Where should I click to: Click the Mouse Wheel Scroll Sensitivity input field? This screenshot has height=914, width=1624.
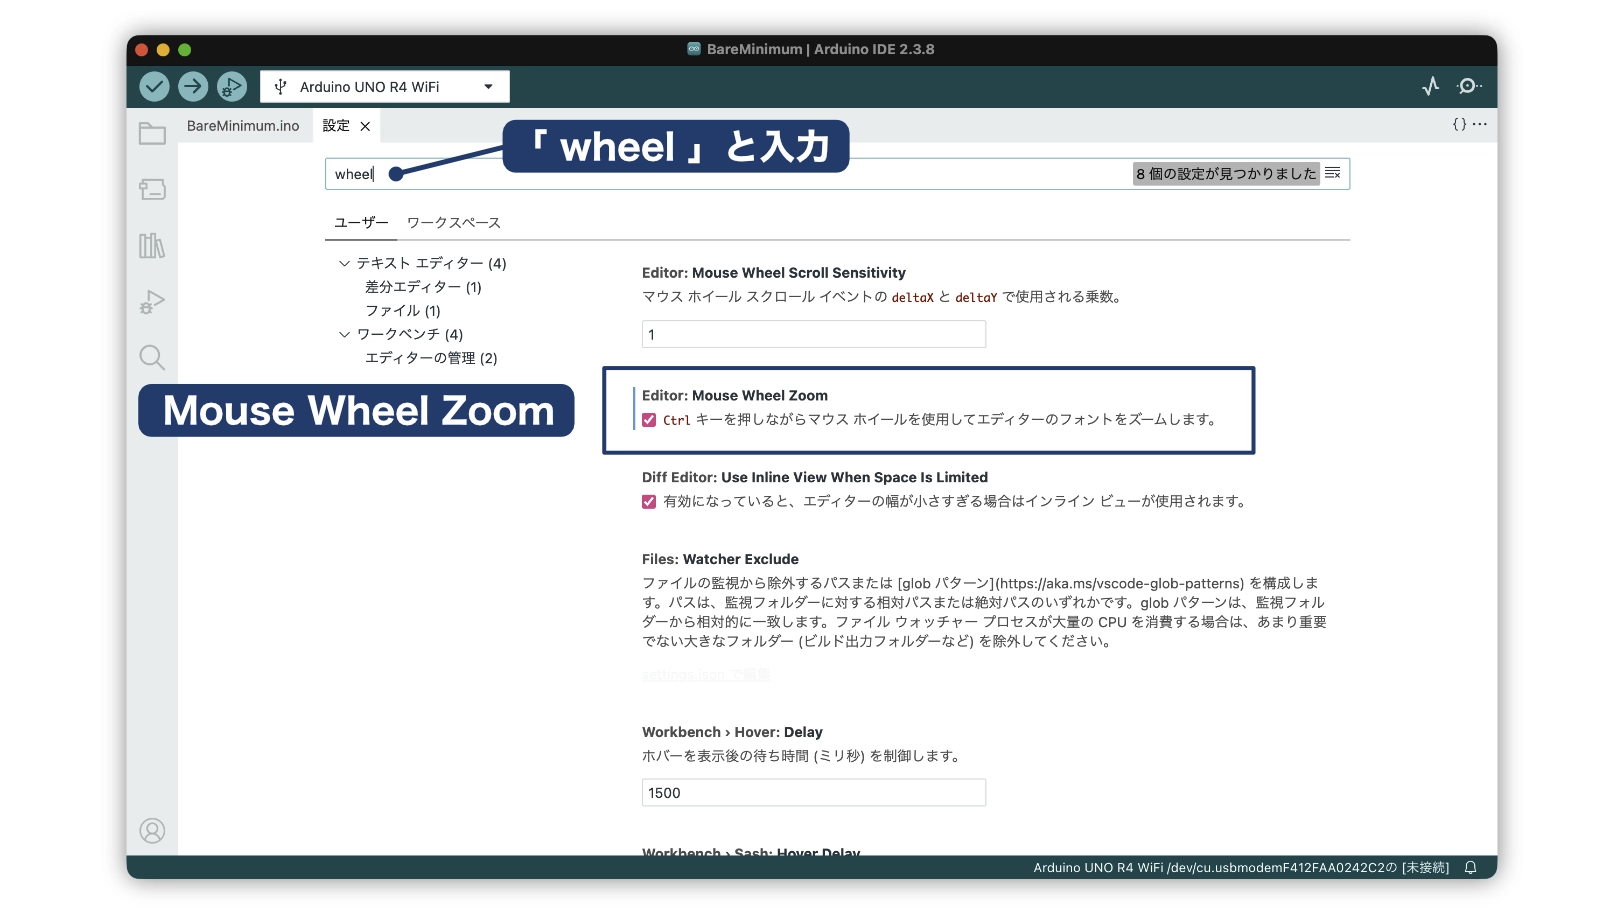pyautogui.click(x=814, y=334)
